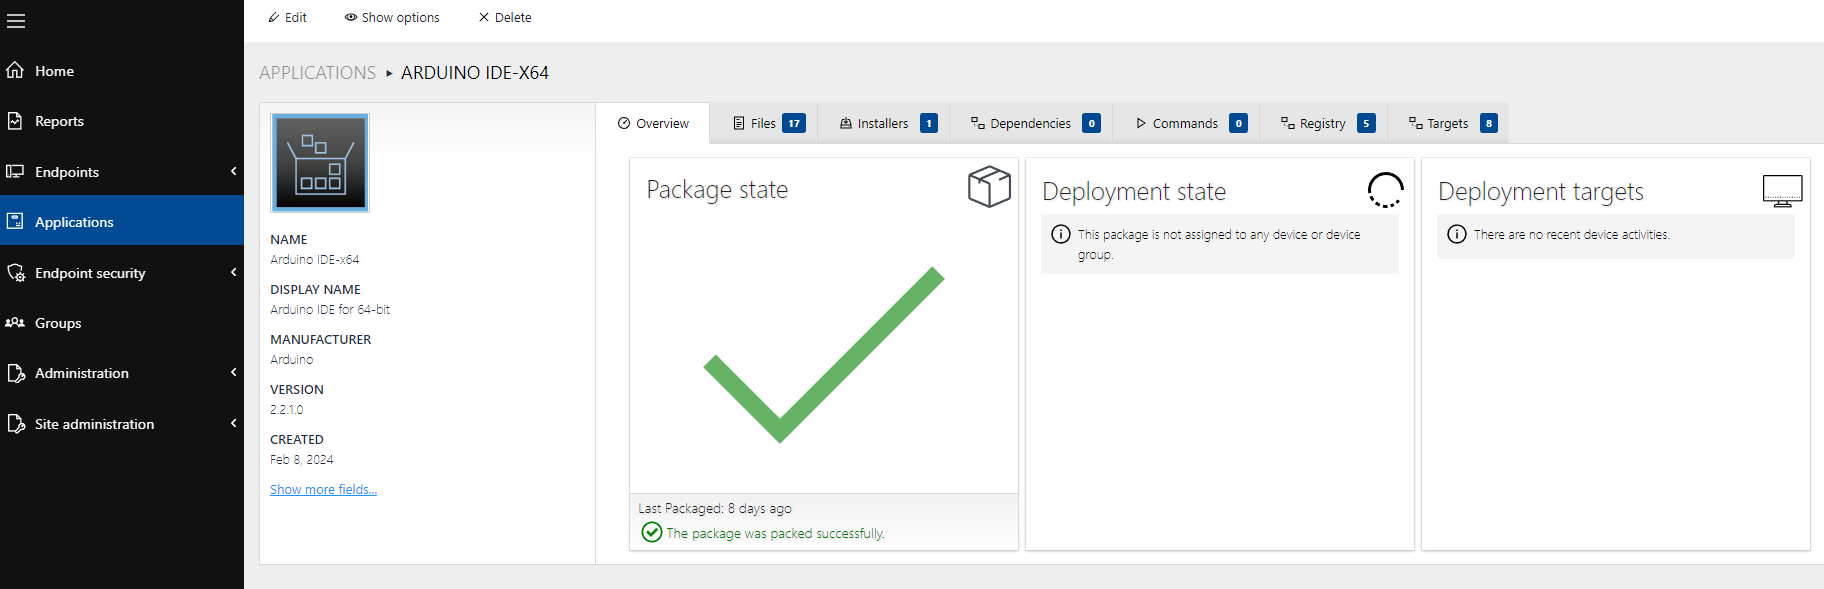Click the Deployment targets monitor icon
Viewport: 1824px width, 589px height.
[x=1782, y=190]
